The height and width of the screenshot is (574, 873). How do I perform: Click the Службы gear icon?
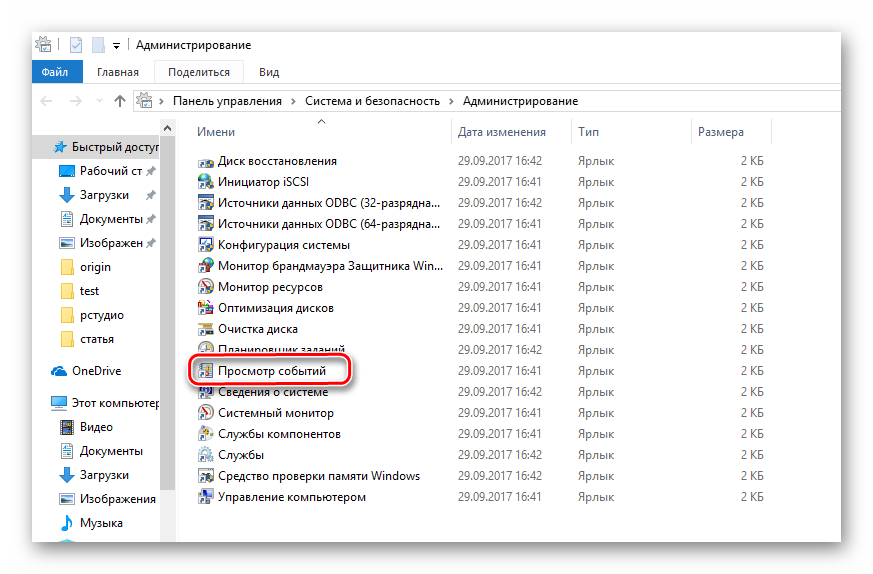206,455
